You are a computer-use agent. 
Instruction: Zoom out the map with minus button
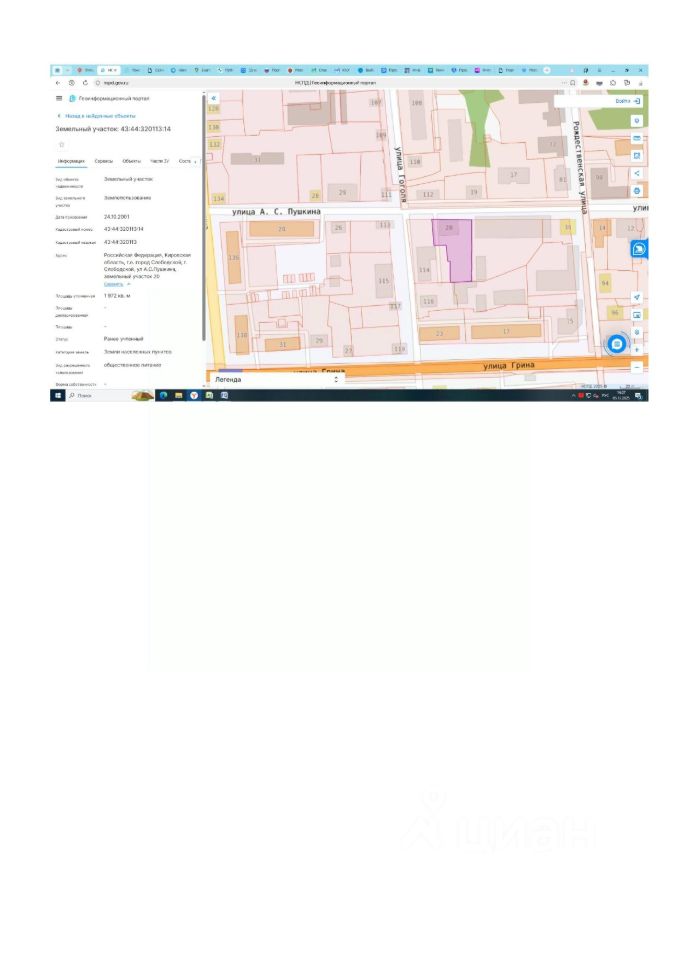637,367
